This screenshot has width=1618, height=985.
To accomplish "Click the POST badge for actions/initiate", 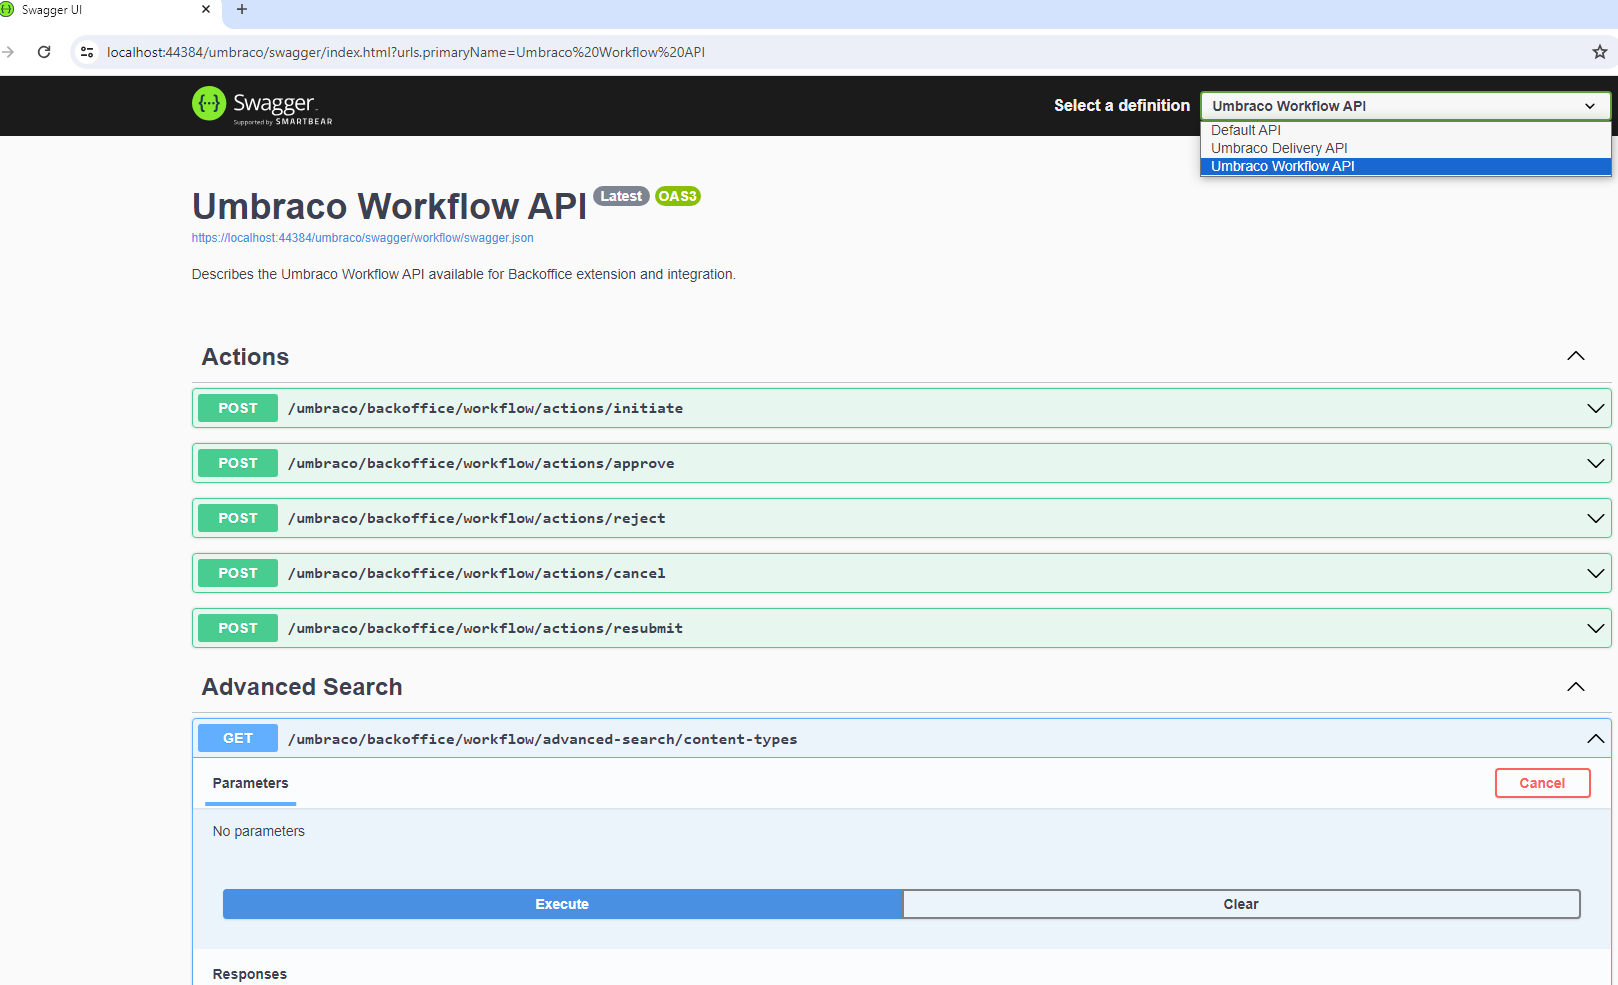I will click(x=238, y=408).
